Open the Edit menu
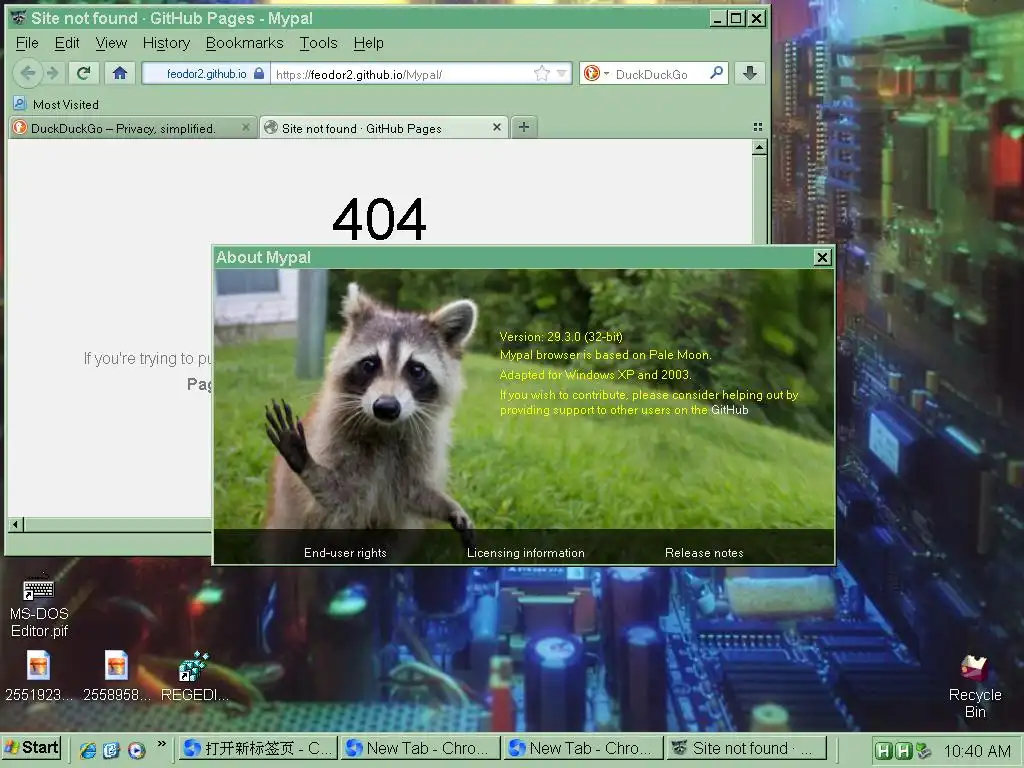 pos(67,43)
